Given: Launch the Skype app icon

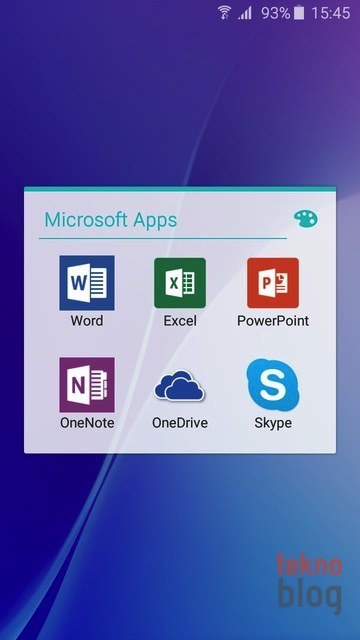Looking at the screenshot, I should point(273,384).
